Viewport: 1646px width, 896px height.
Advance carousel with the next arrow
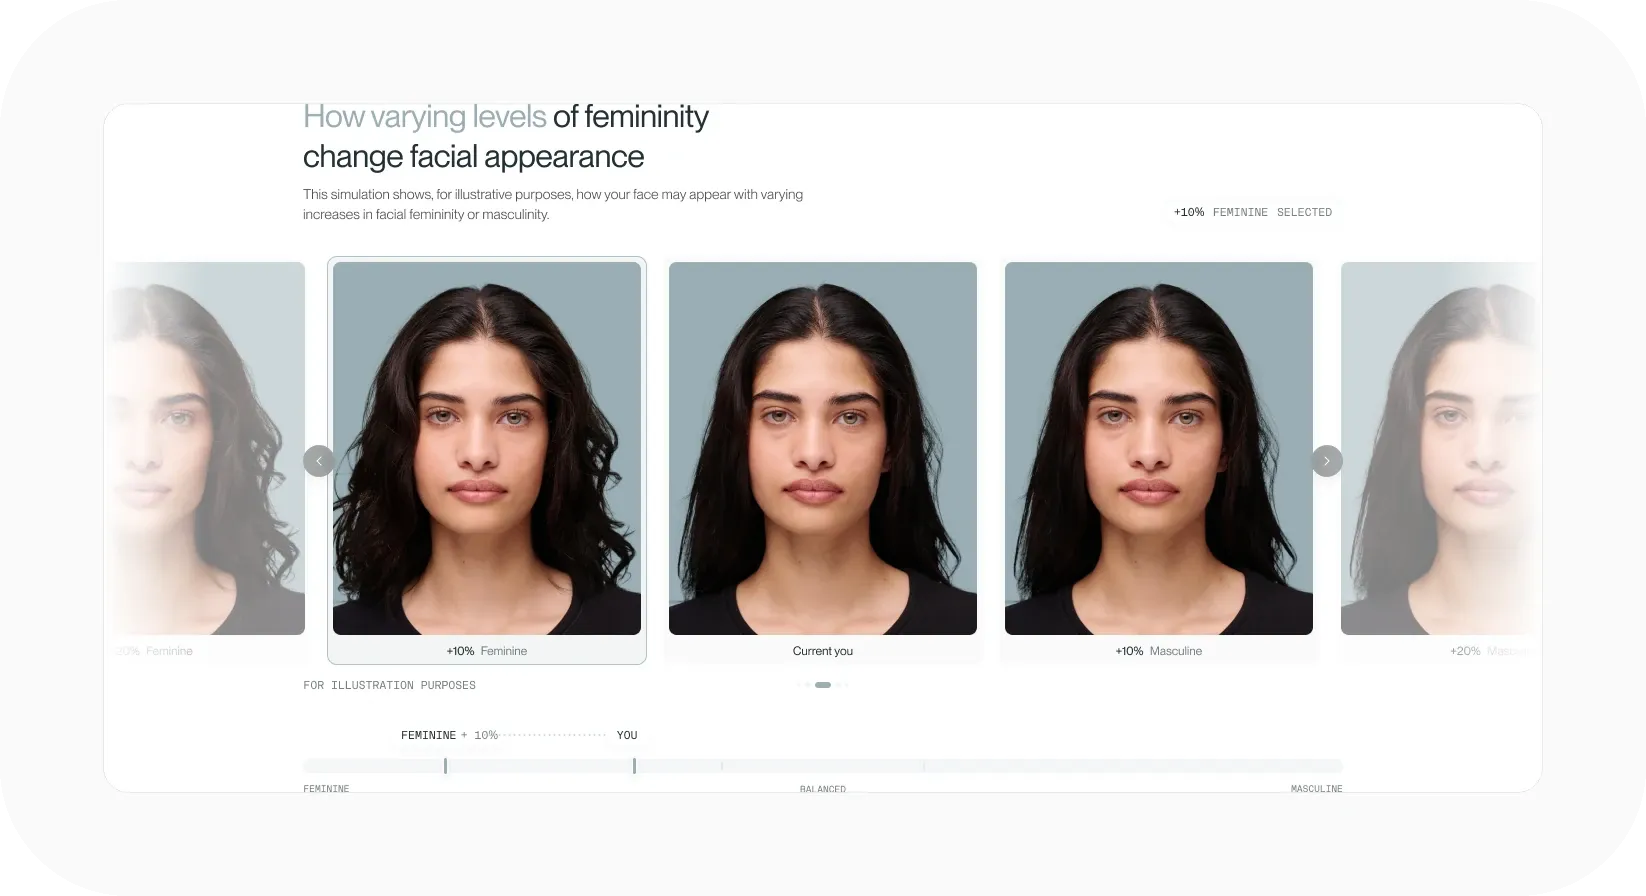tap(1327, 461)
